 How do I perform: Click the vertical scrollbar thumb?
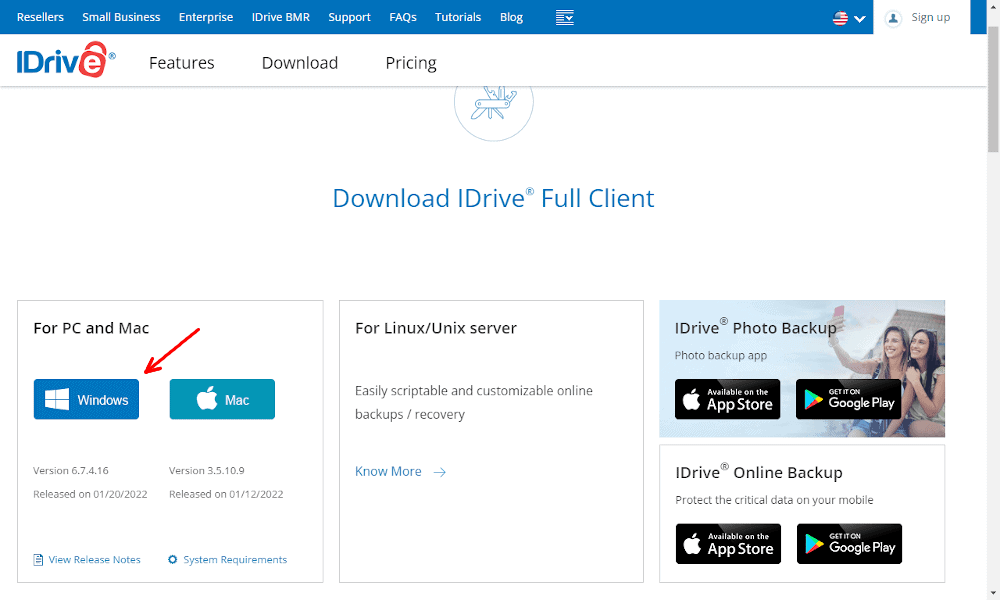(x=993, y=89)
